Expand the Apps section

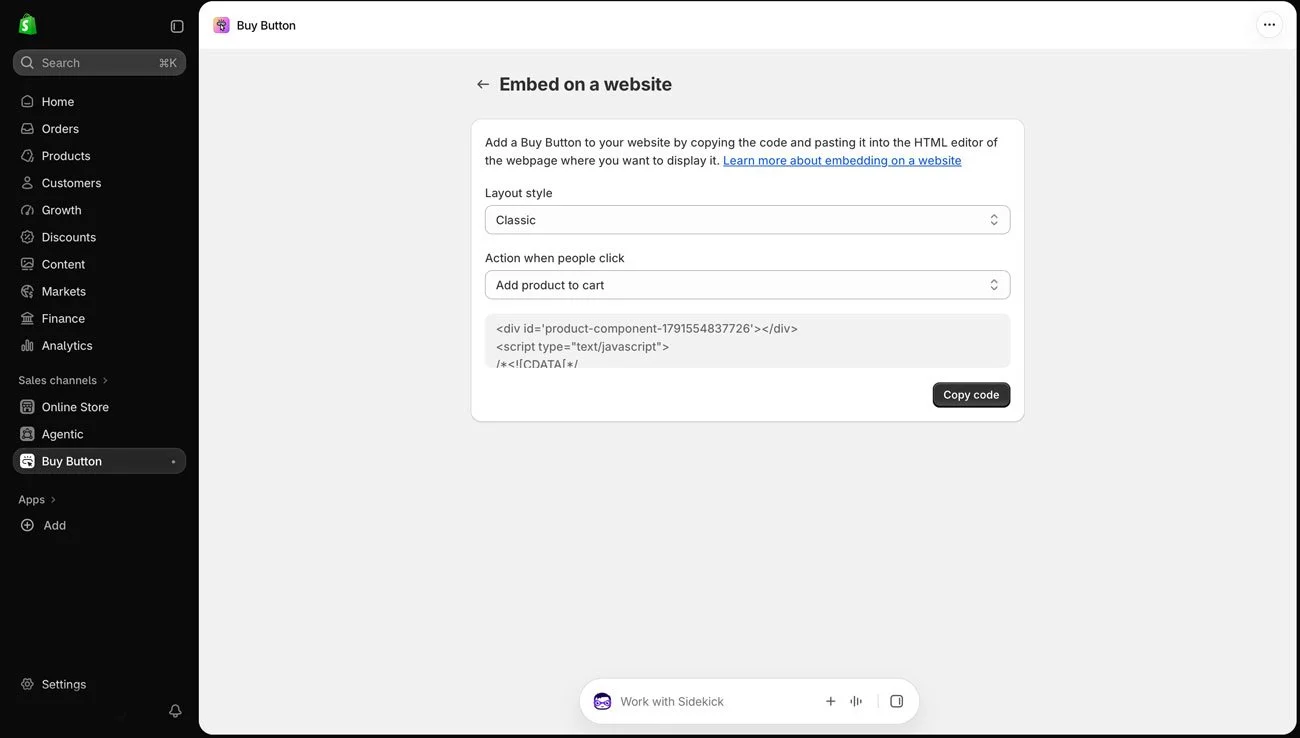coord(37,499)
